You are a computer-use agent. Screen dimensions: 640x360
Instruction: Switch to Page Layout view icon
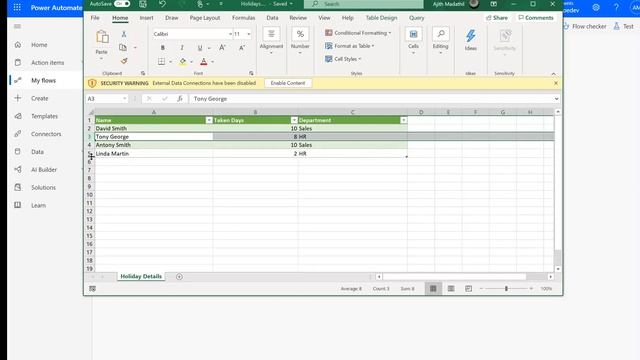pos(451,289)
